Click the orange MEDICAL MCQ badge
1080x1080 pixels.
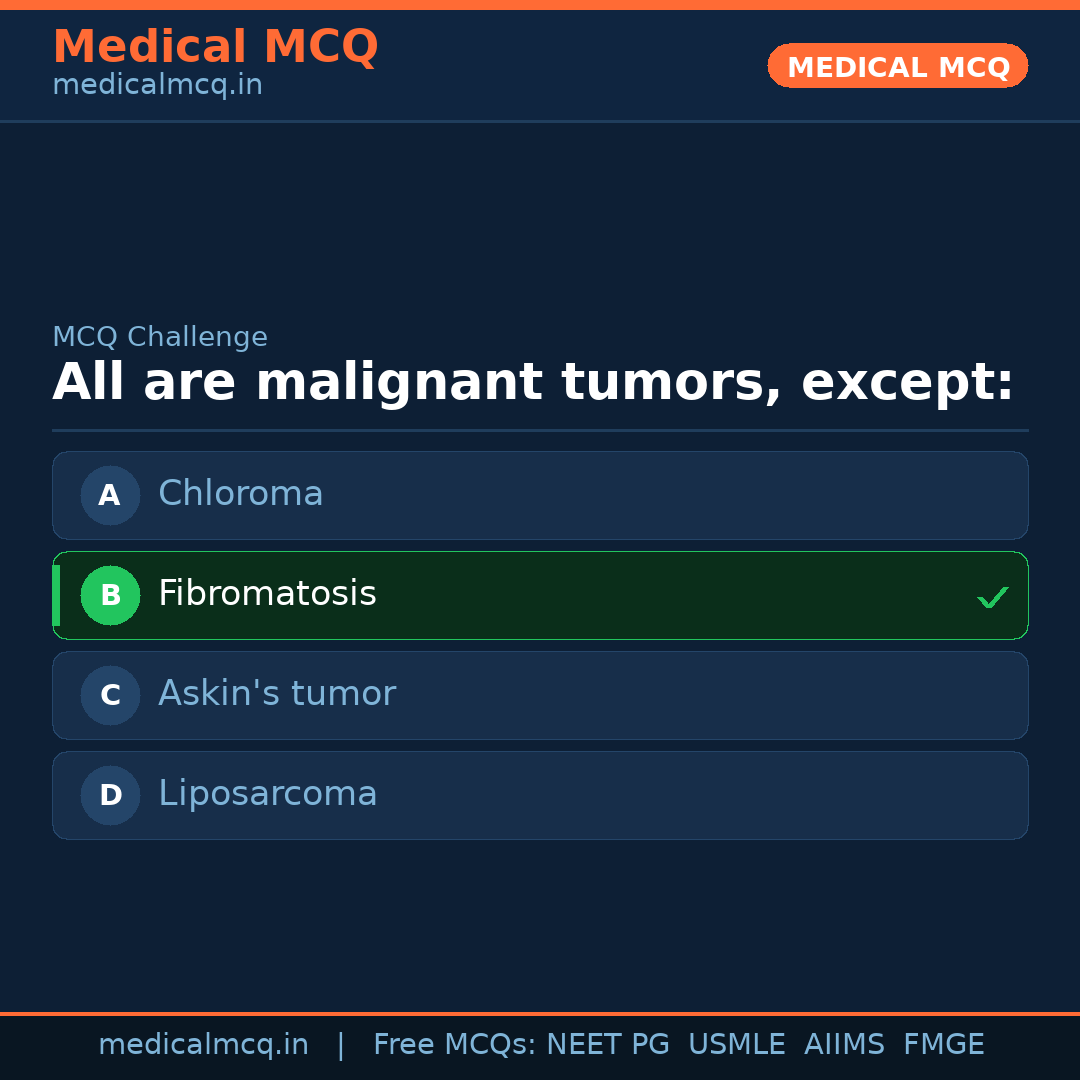tap(897, 66)
